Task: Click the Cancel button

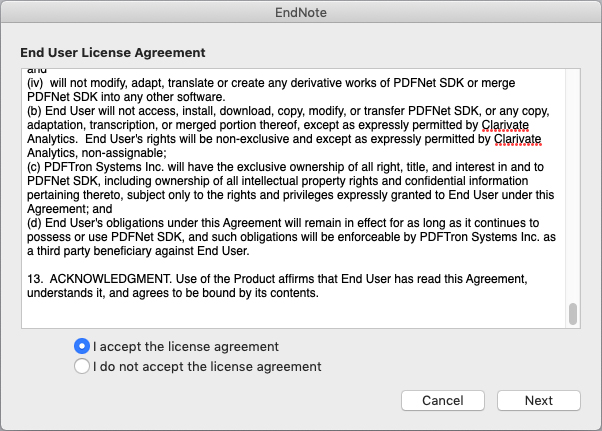Action: (x=443, y=400)
